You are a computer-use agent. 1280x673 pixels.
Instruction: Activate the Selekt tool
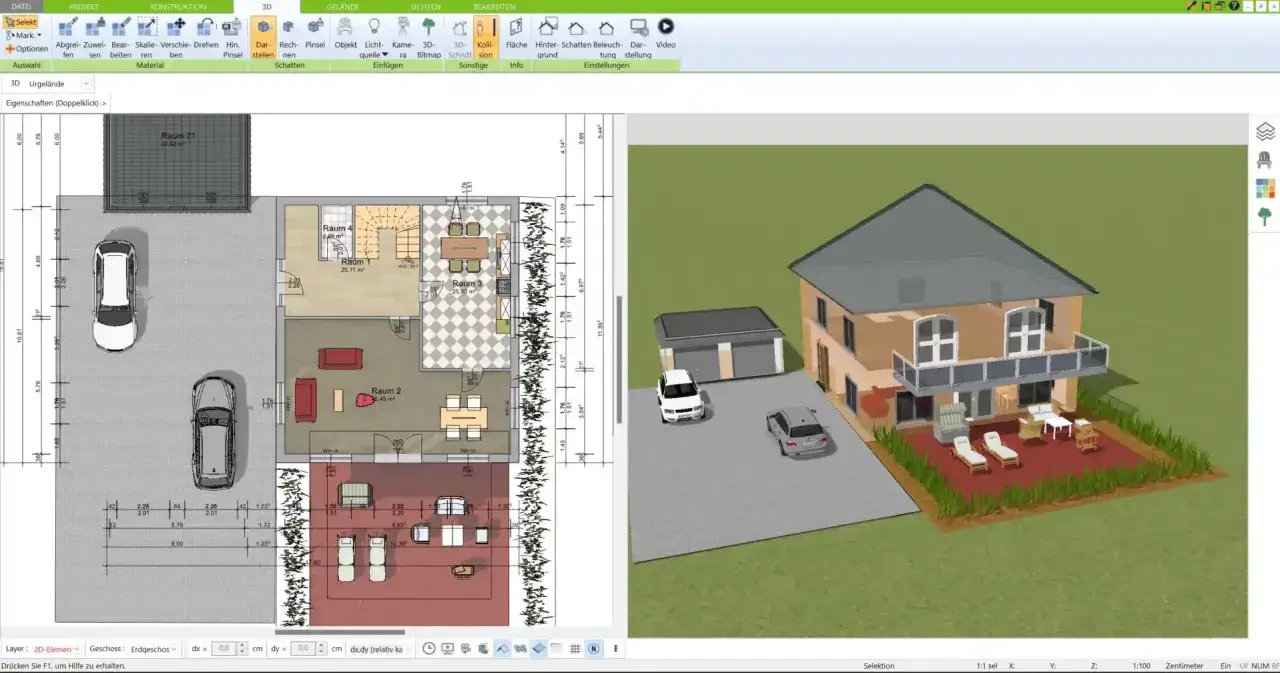[x=21, y=21]
